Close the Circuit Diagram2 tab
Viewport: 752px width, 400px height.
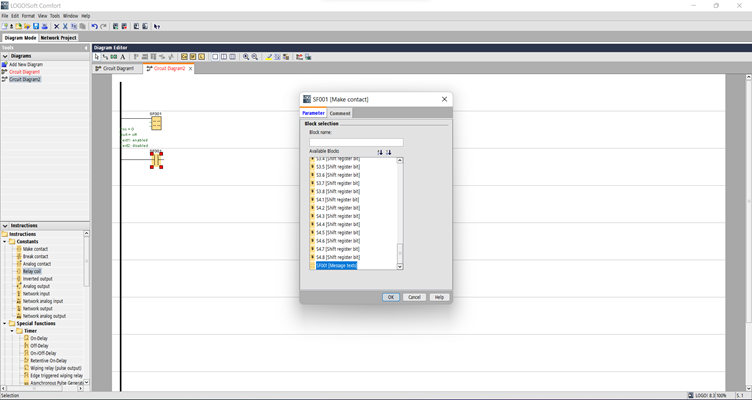[x=190, y=69]
